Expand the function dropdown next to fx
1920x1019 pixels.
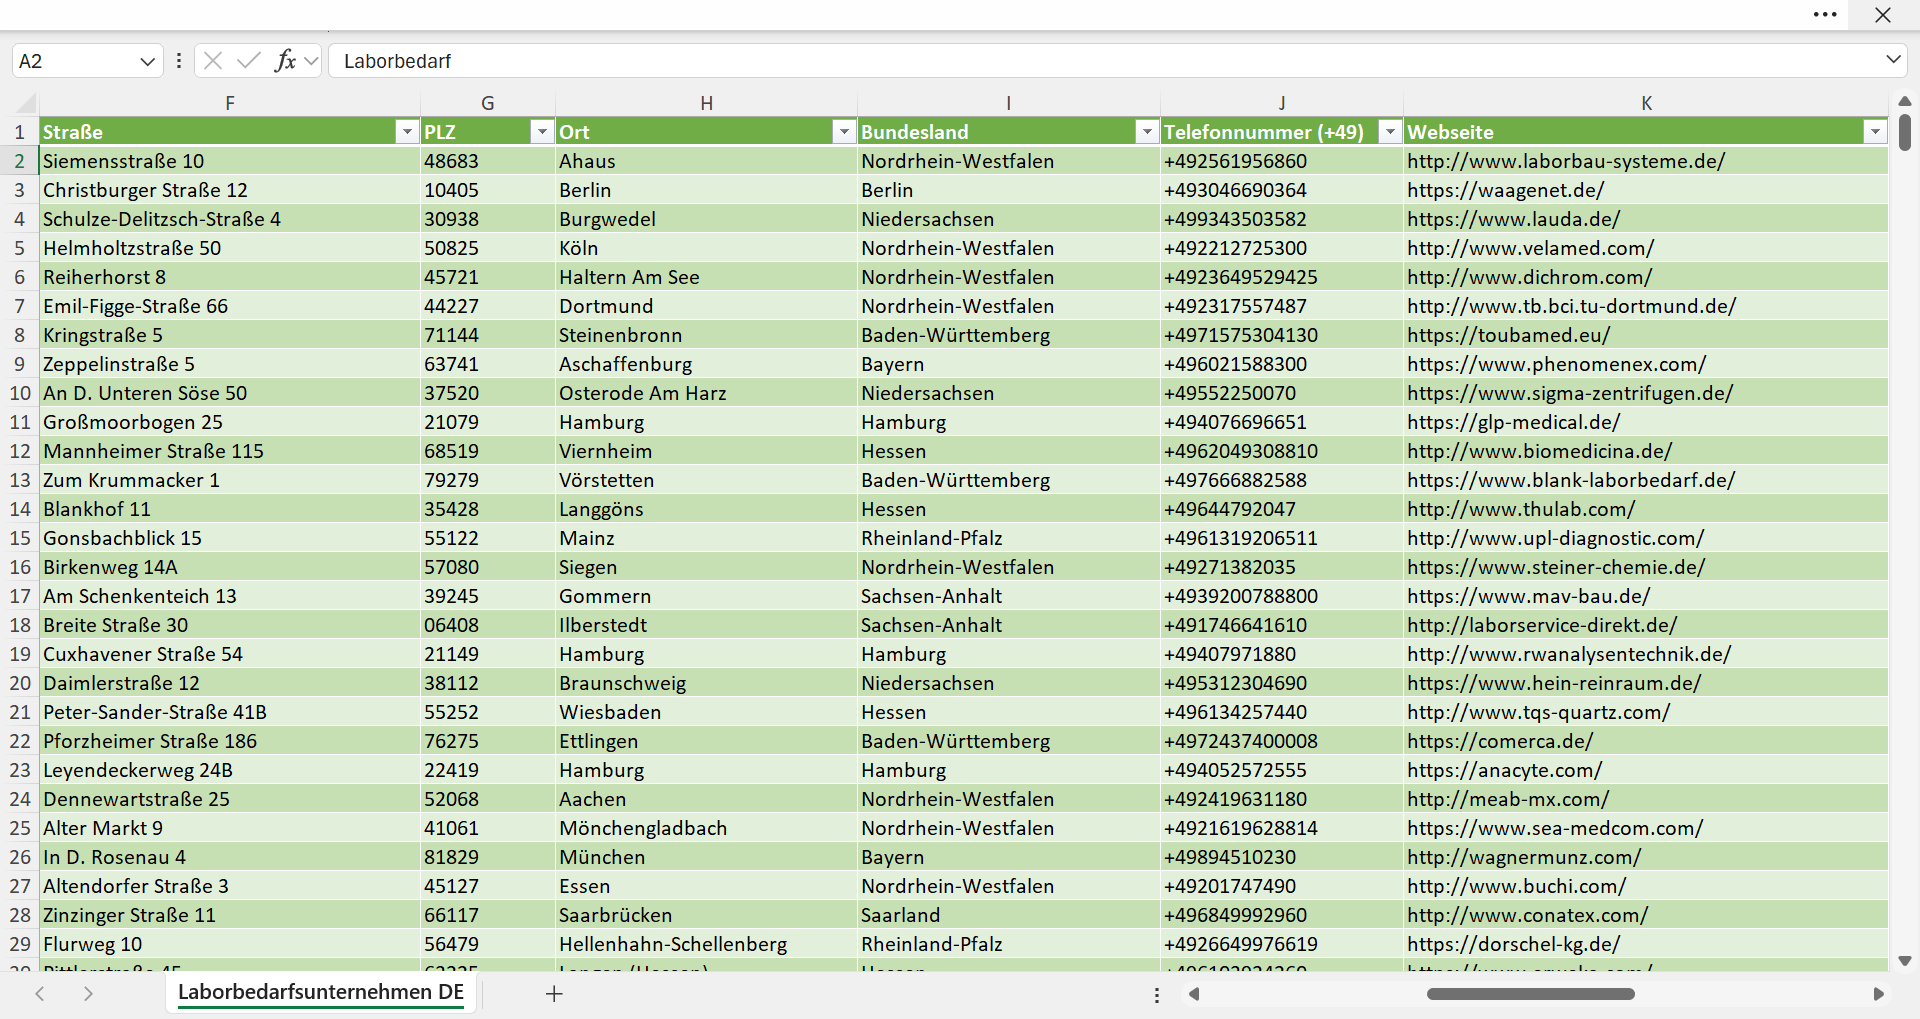pos(311,61)
